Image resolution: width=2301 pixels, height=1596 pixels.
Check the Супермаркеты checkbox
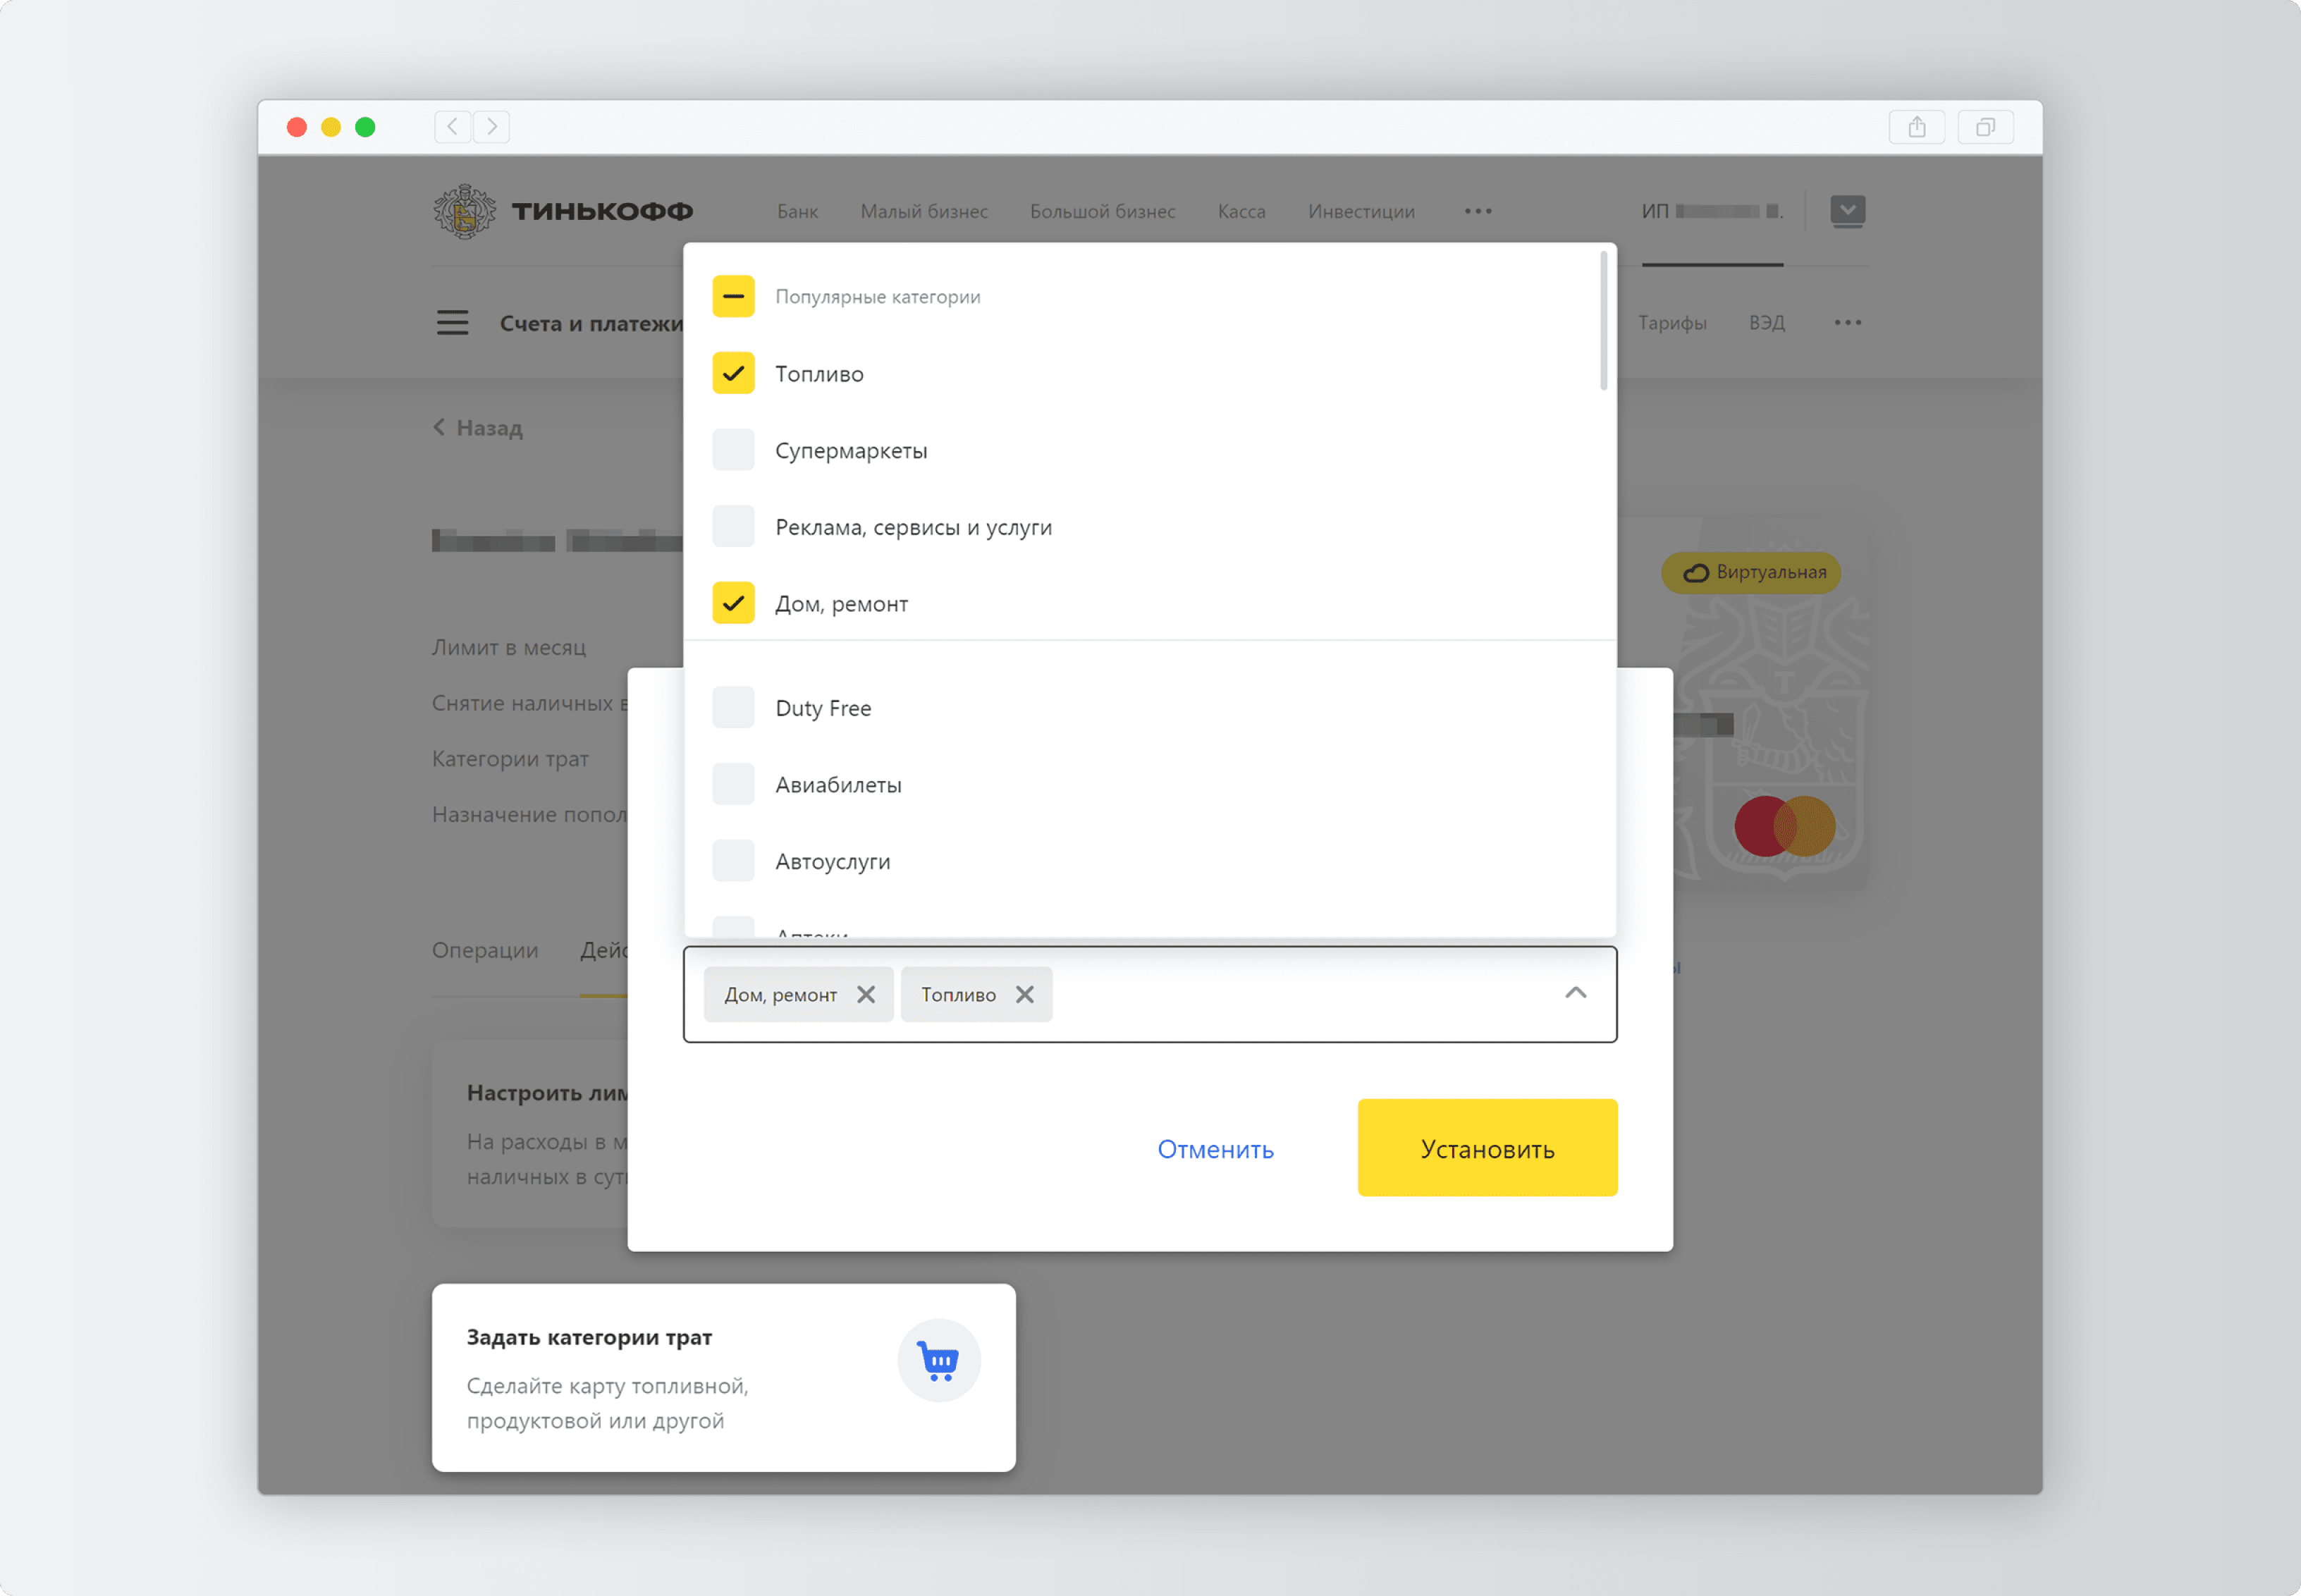tap(733, 450)
